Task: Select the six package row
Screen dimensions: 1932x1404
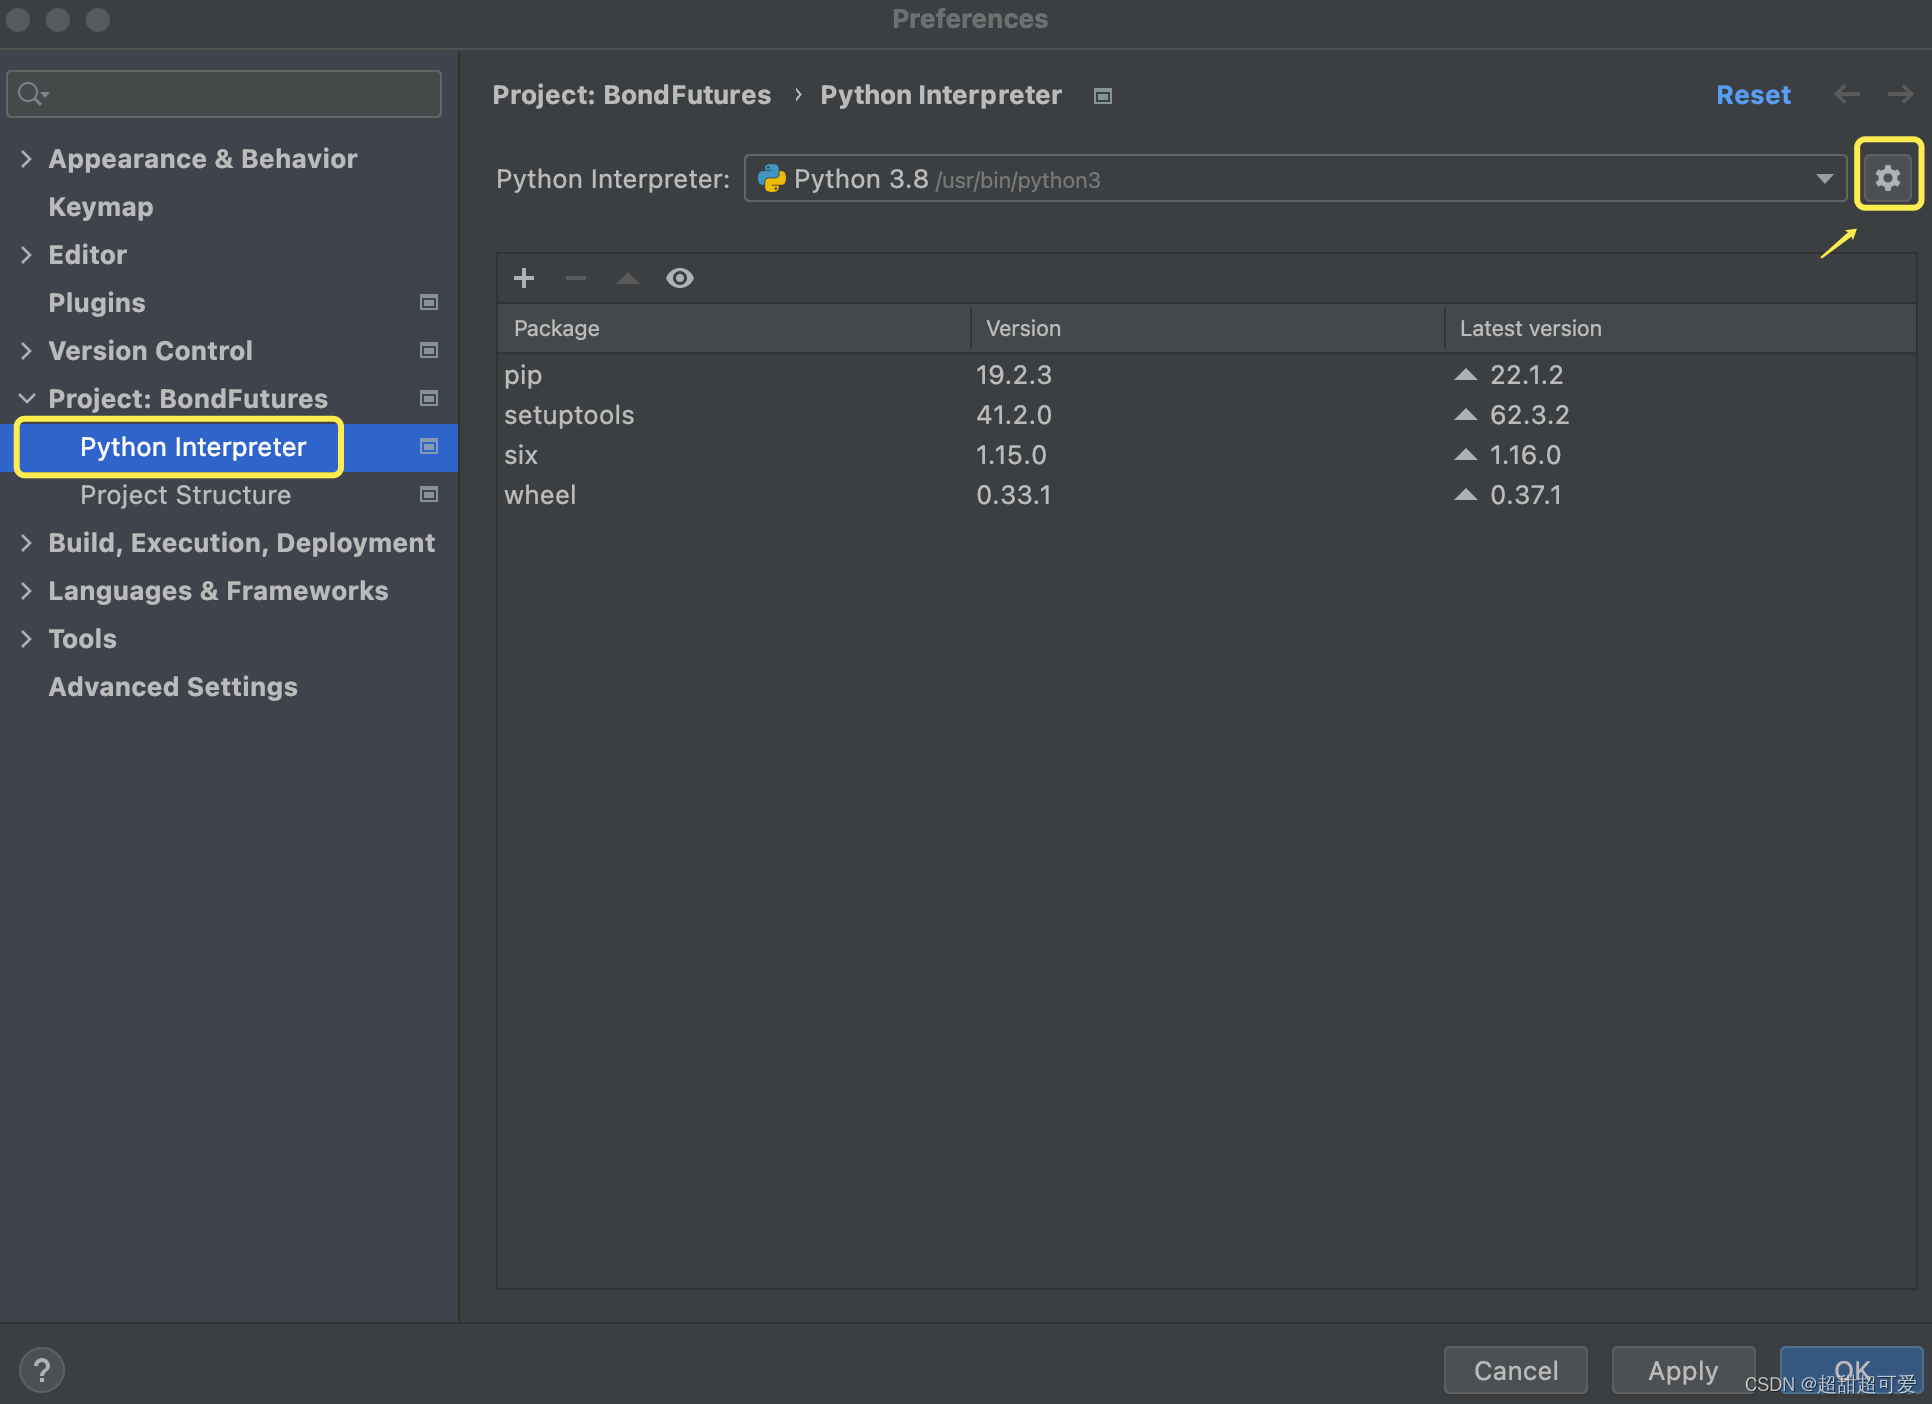Action: click(1206, 455)
